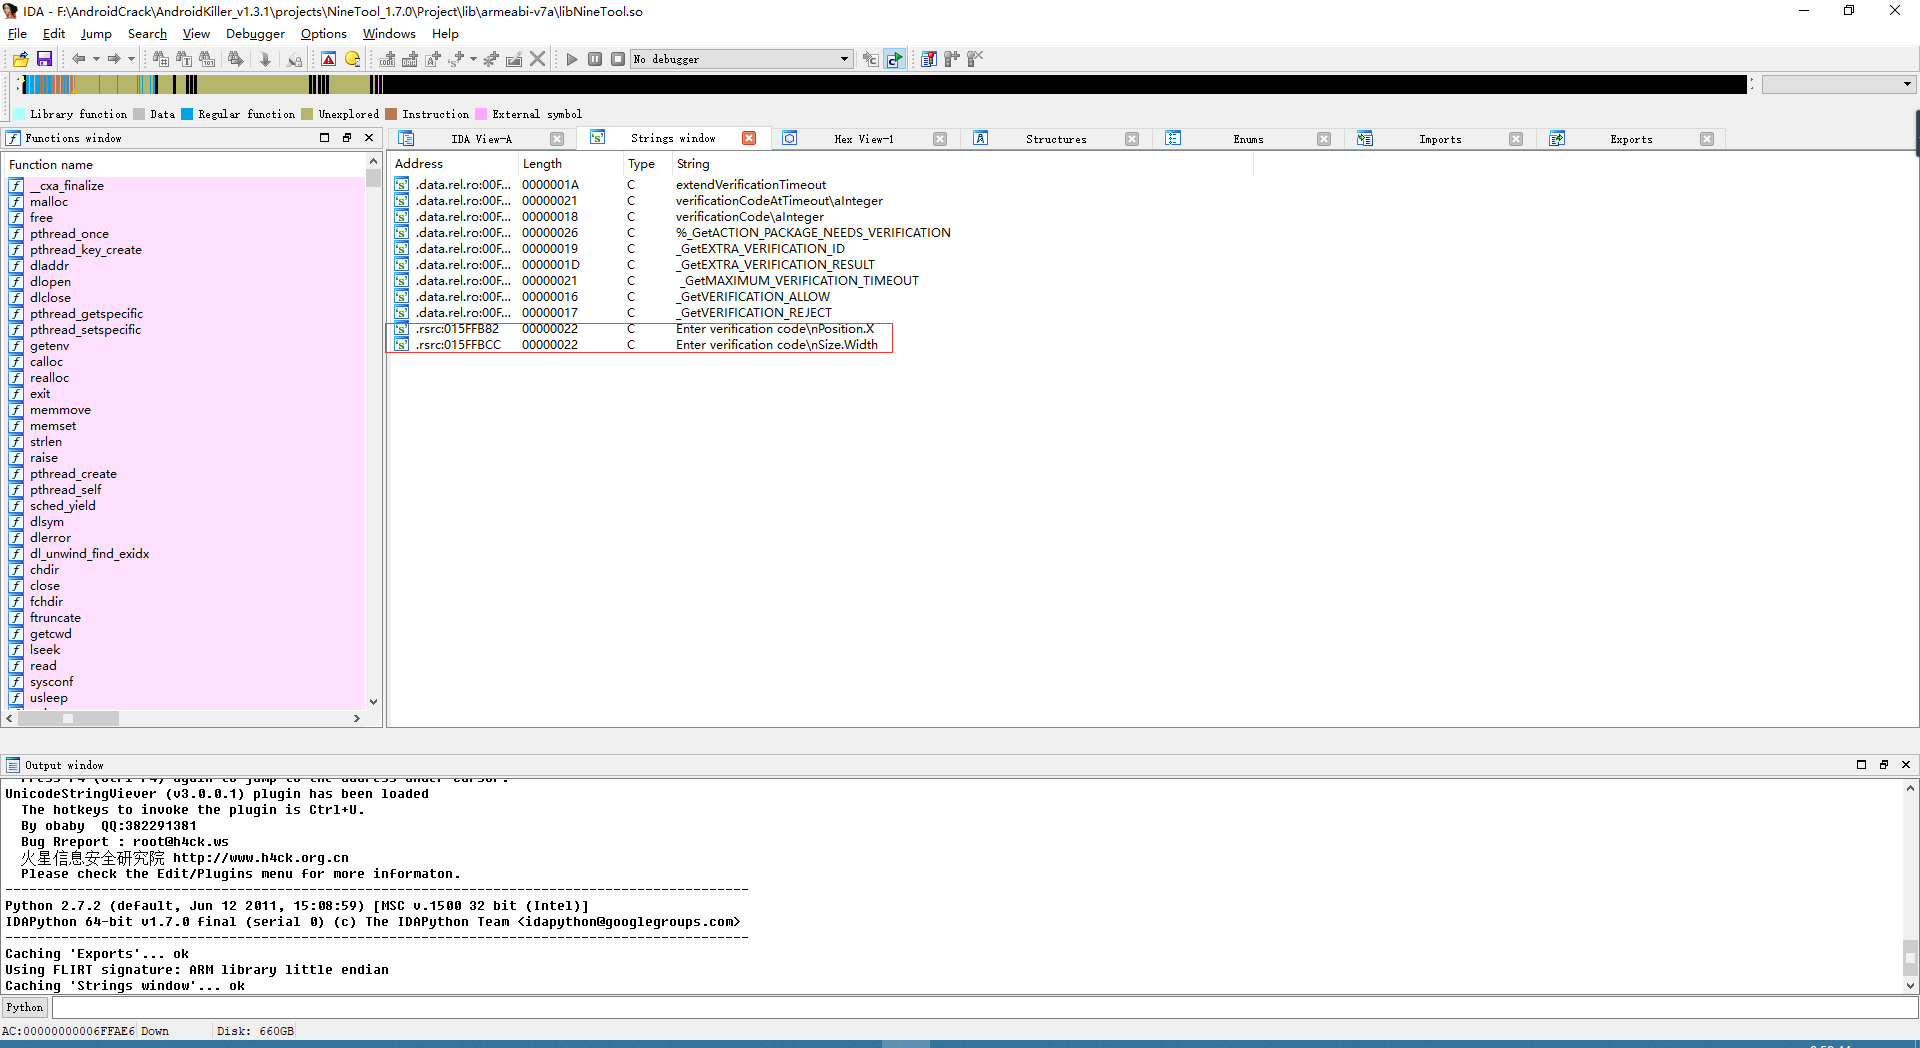Click the Python command input field
This screenshot has height=1048, width=1920.
(x=980, y=1007)
